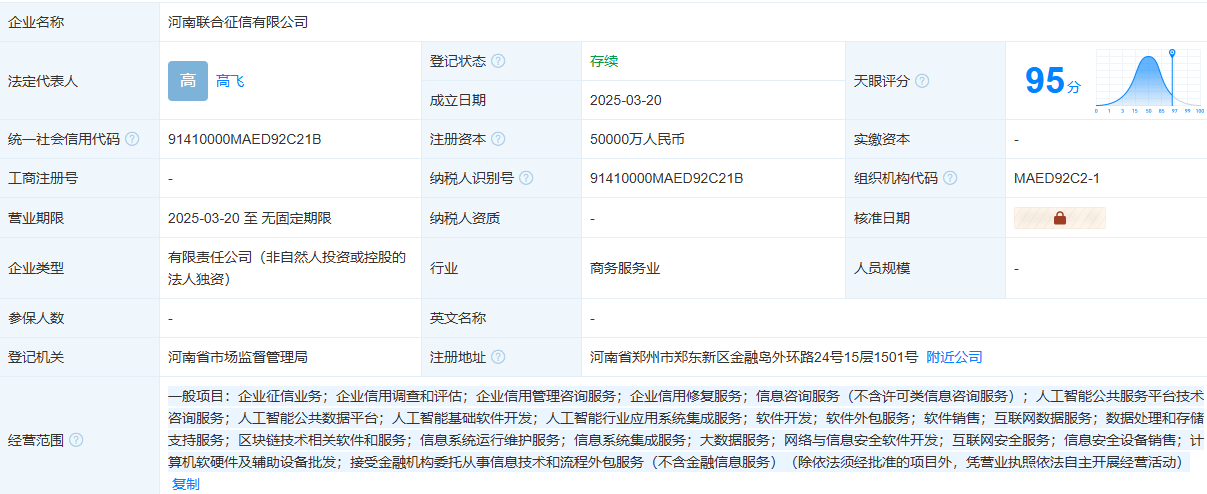Click help icon next to 天眼评分

[x=922, y=81]
